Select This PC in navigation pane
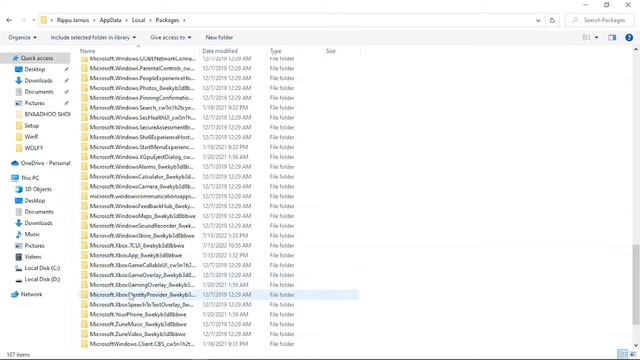Screen dimensions: 640x360 (30, 178)
